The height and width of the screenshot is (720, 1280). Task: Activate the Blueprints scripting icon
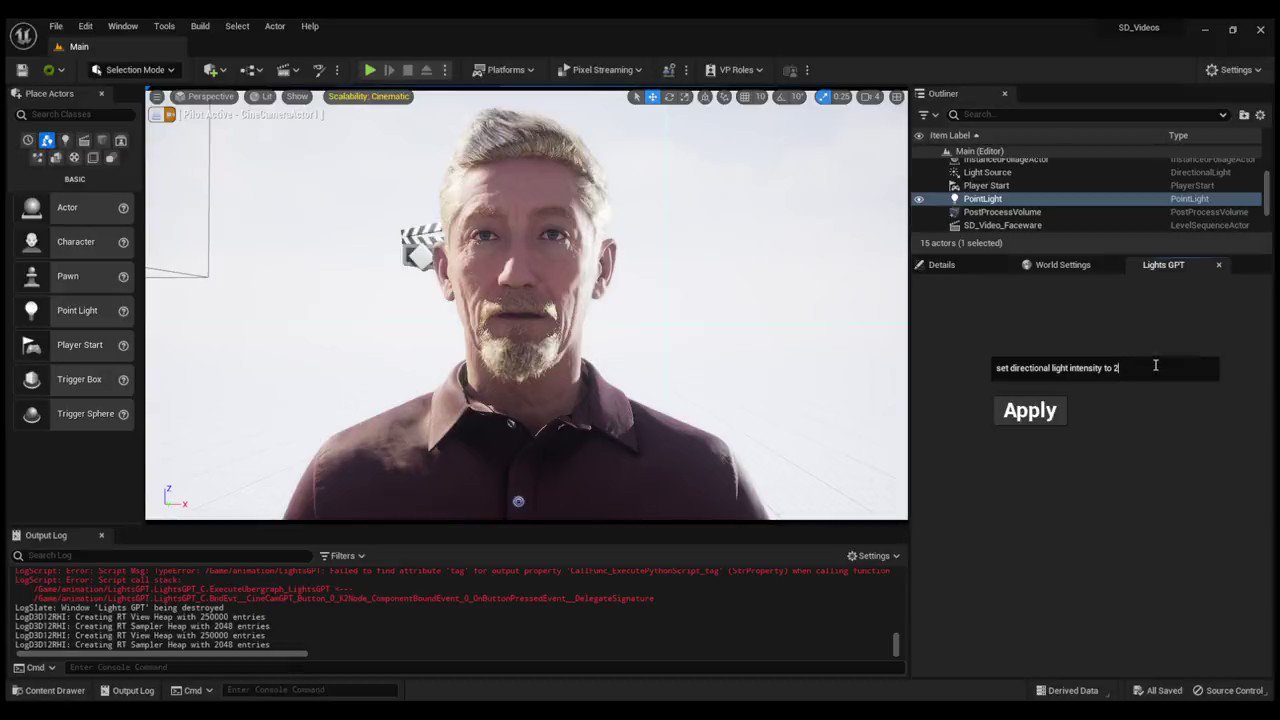pyautogui.click(x=249, y=70)
